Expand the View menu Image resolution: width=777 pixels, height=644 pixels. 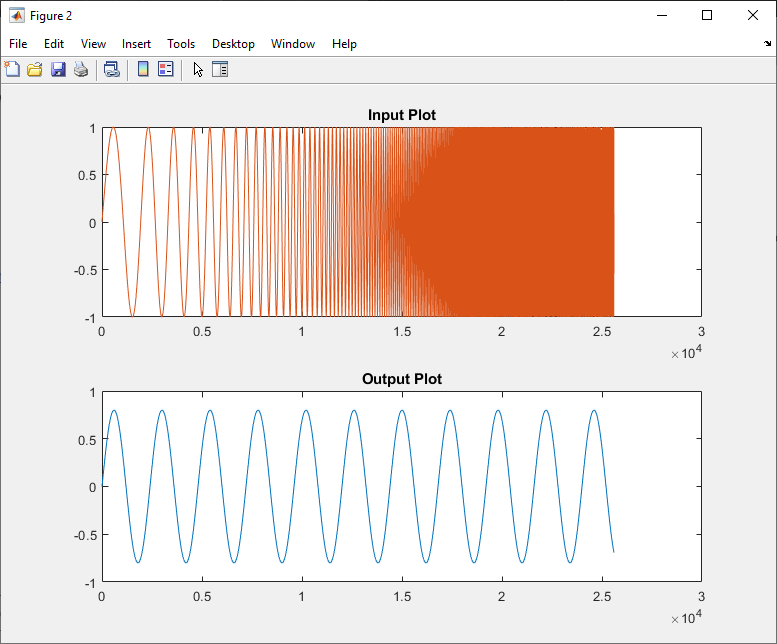(x=93, y=44)
